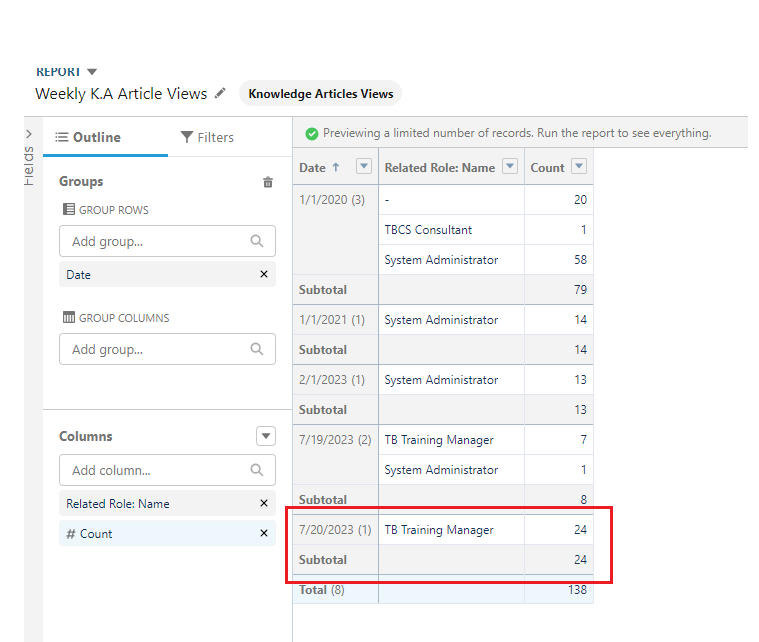This screenshot has width=759, height=642.
Task: Click the search icon in group rows field
Action: pyautogui.click(x=257, y=241)
